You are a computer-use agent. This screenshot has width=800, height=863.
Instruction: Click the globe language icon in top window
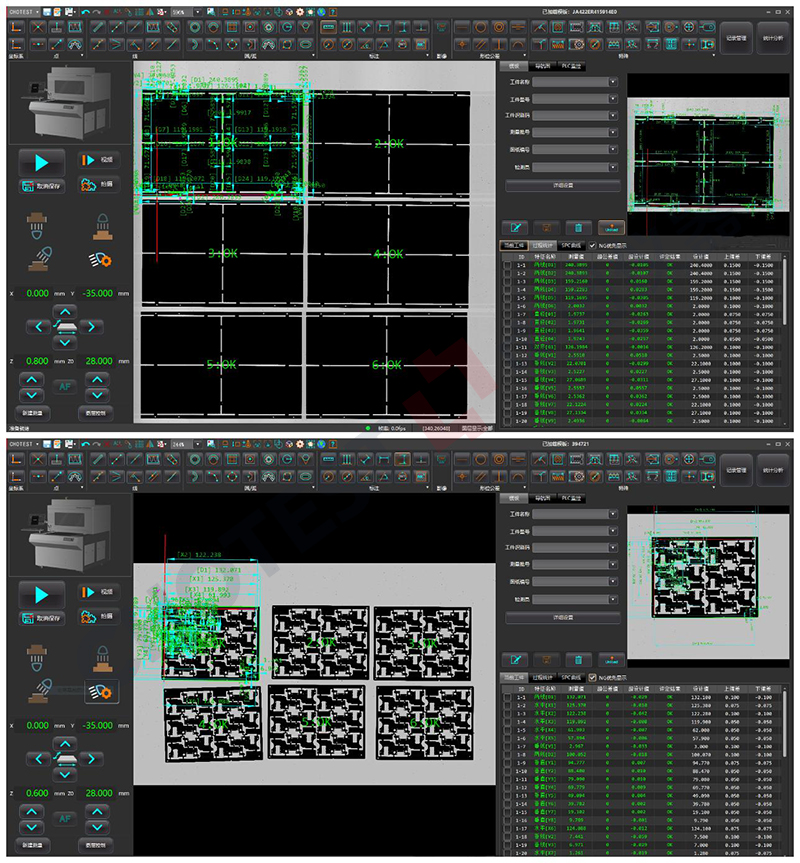pyautogui.click(x=321, y=12)
